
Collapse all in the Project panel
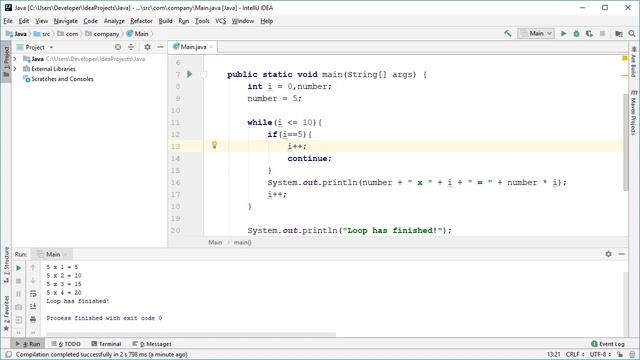coord(131,47)
